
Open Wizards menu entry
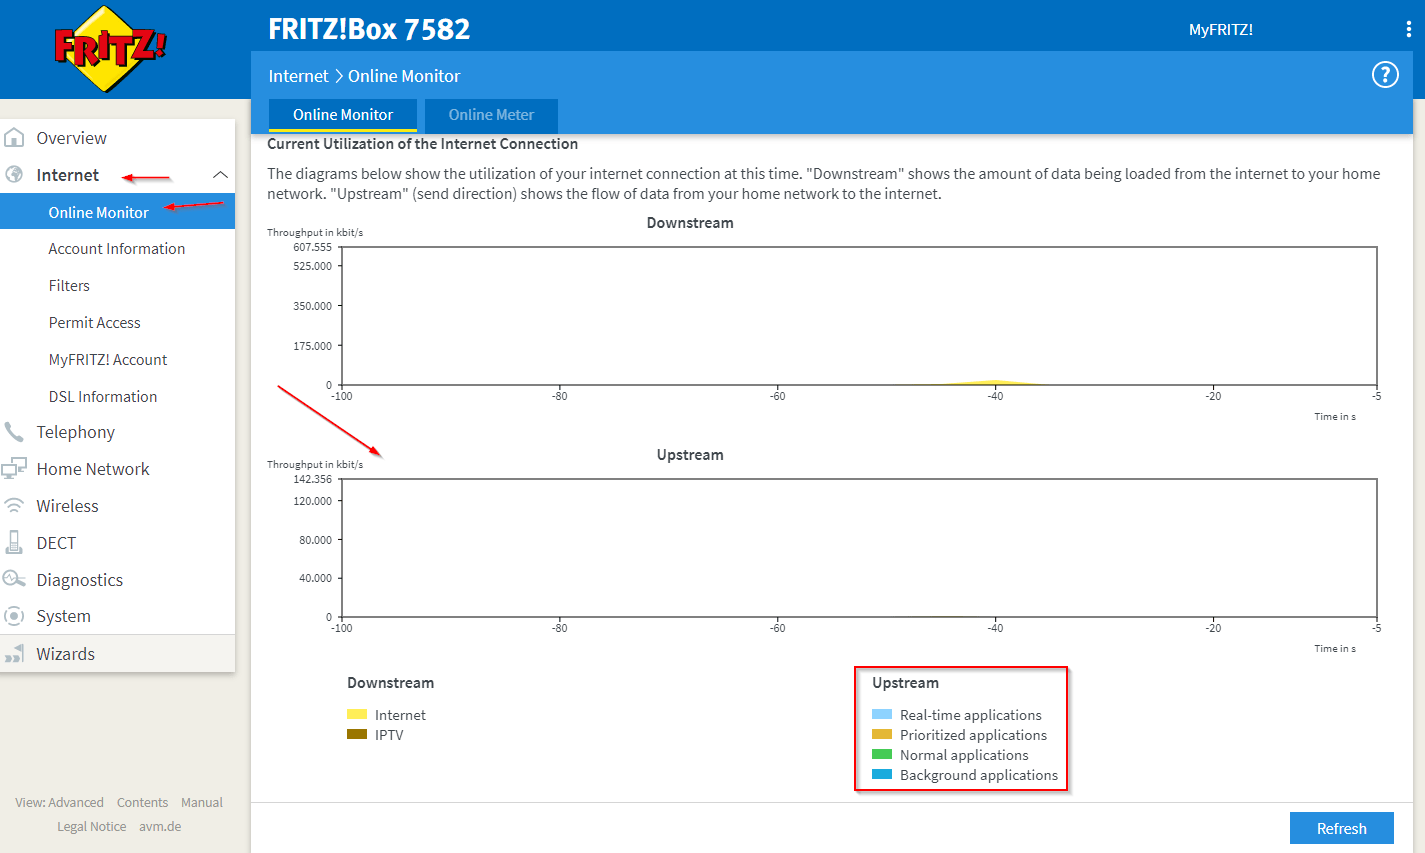click(x=66, y=654)
